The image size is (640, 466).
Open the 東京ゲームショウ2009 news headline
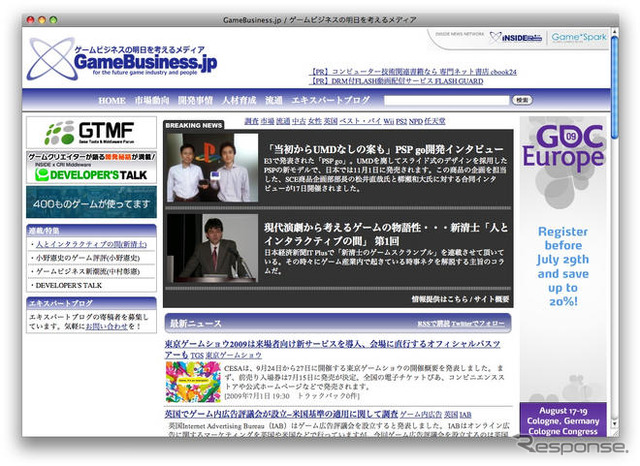(x=333, y=349)
